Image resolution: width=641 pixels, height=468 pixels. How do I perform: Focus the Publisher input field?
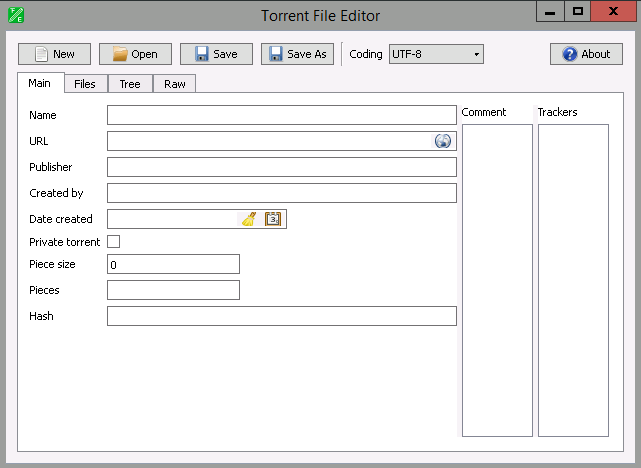click(x=280, y=167)
